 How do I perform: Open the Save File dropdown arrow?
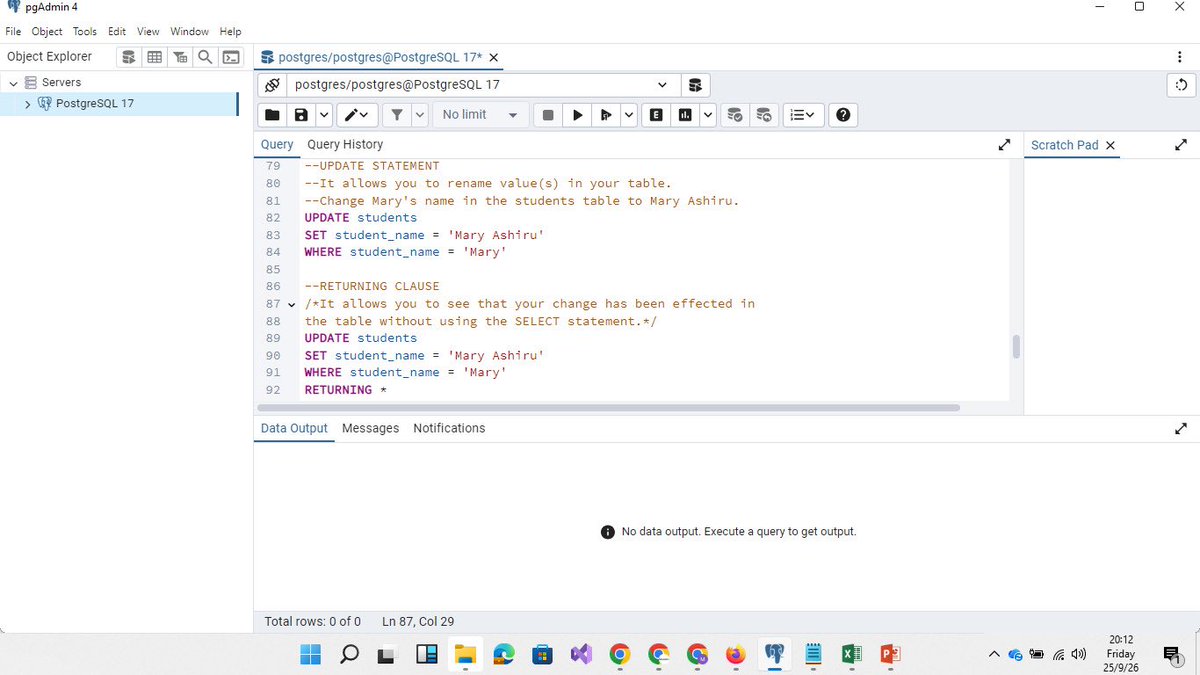(x=324, y=115)
